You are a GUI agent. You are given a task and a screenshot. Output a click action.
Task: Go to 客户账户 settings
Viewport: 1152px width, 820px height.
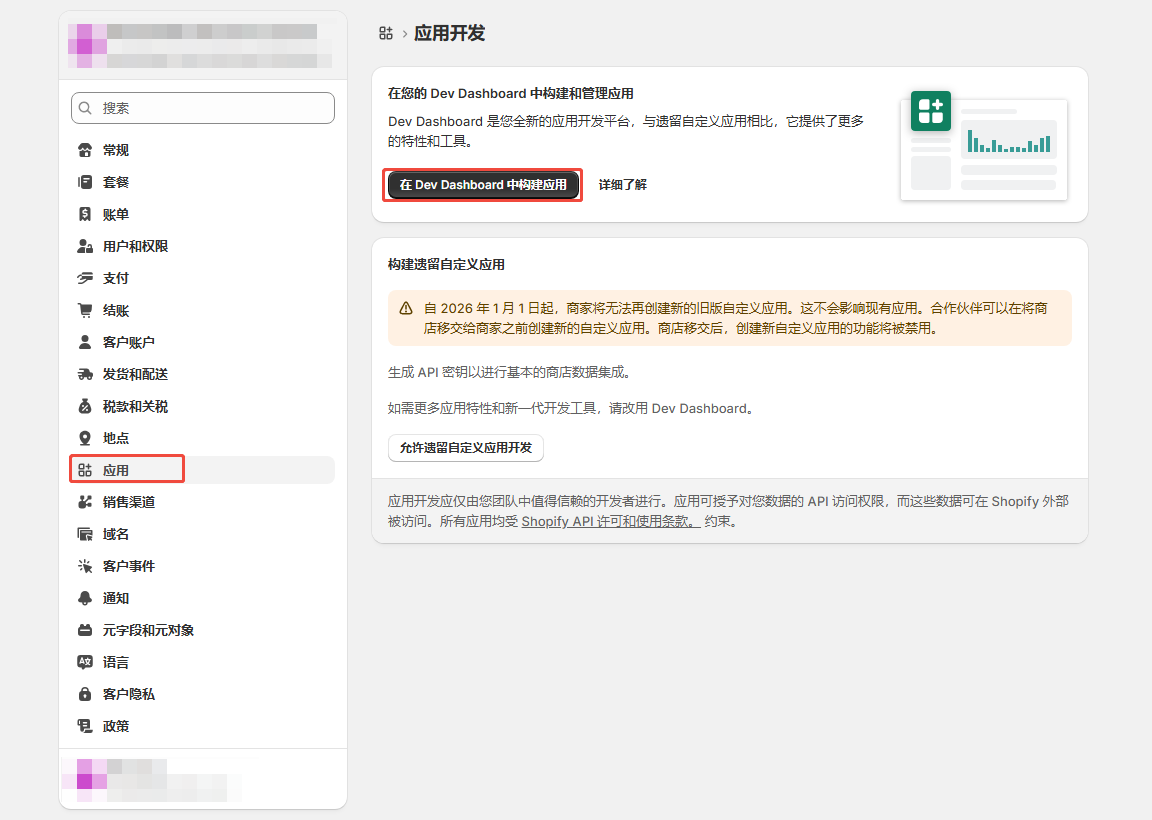pyautogui.click(x=128, y=342)
